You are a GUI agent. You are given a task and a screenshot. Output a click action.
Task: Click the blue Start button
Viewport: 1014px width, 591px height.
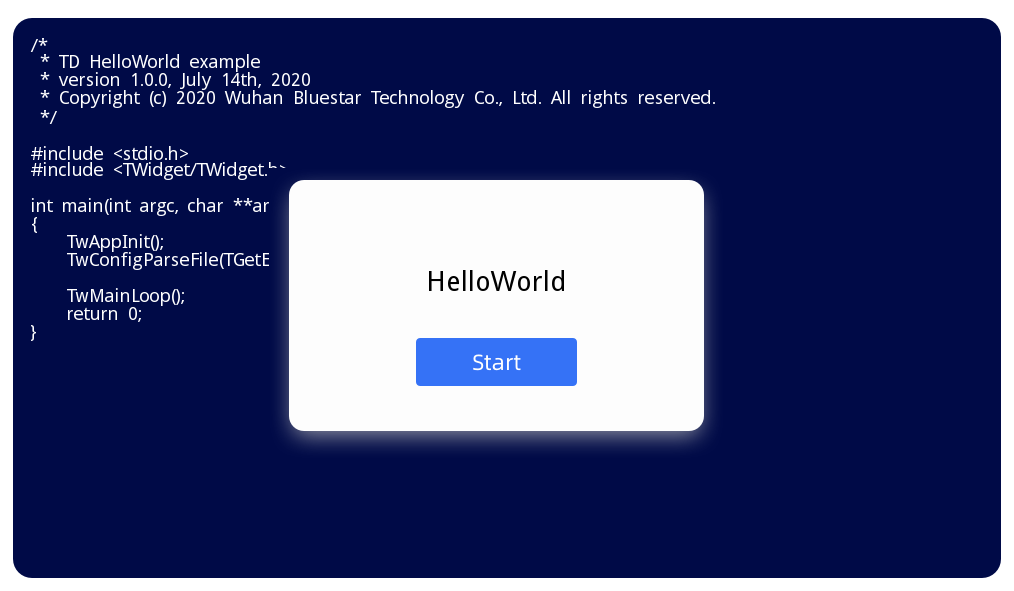(496, 362)
